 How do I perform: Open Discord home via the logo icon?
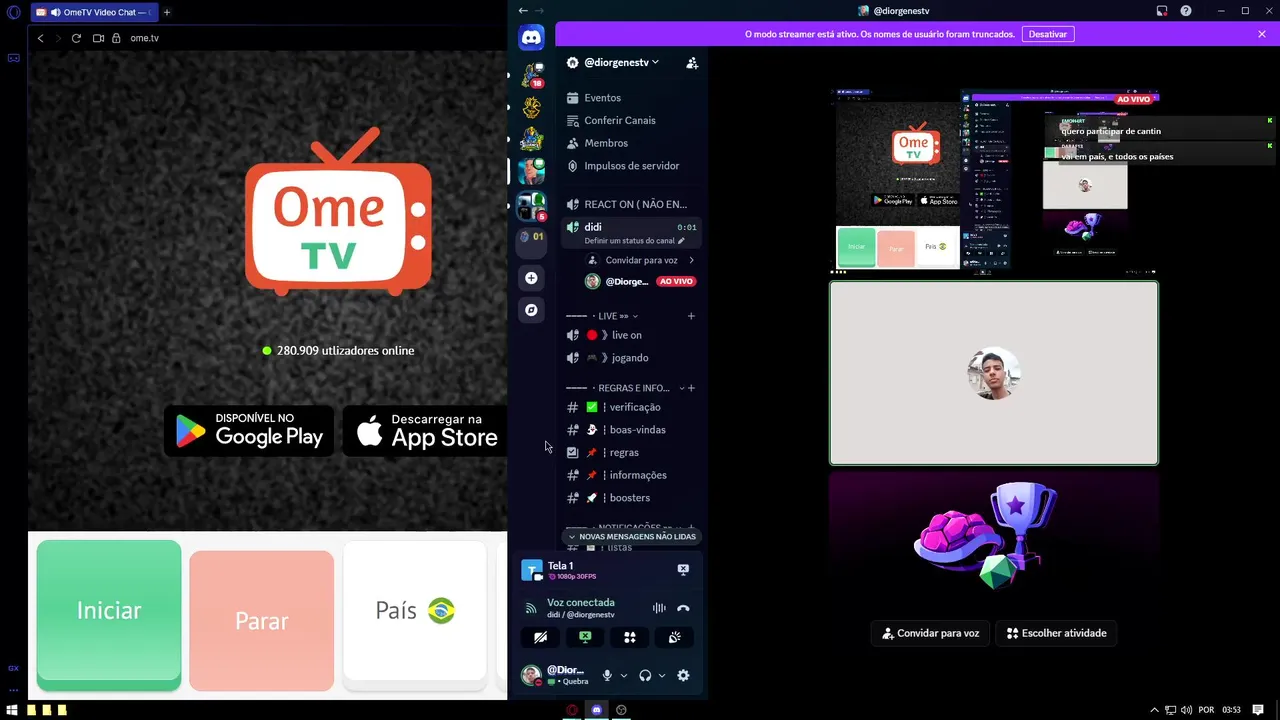point(531,38)
